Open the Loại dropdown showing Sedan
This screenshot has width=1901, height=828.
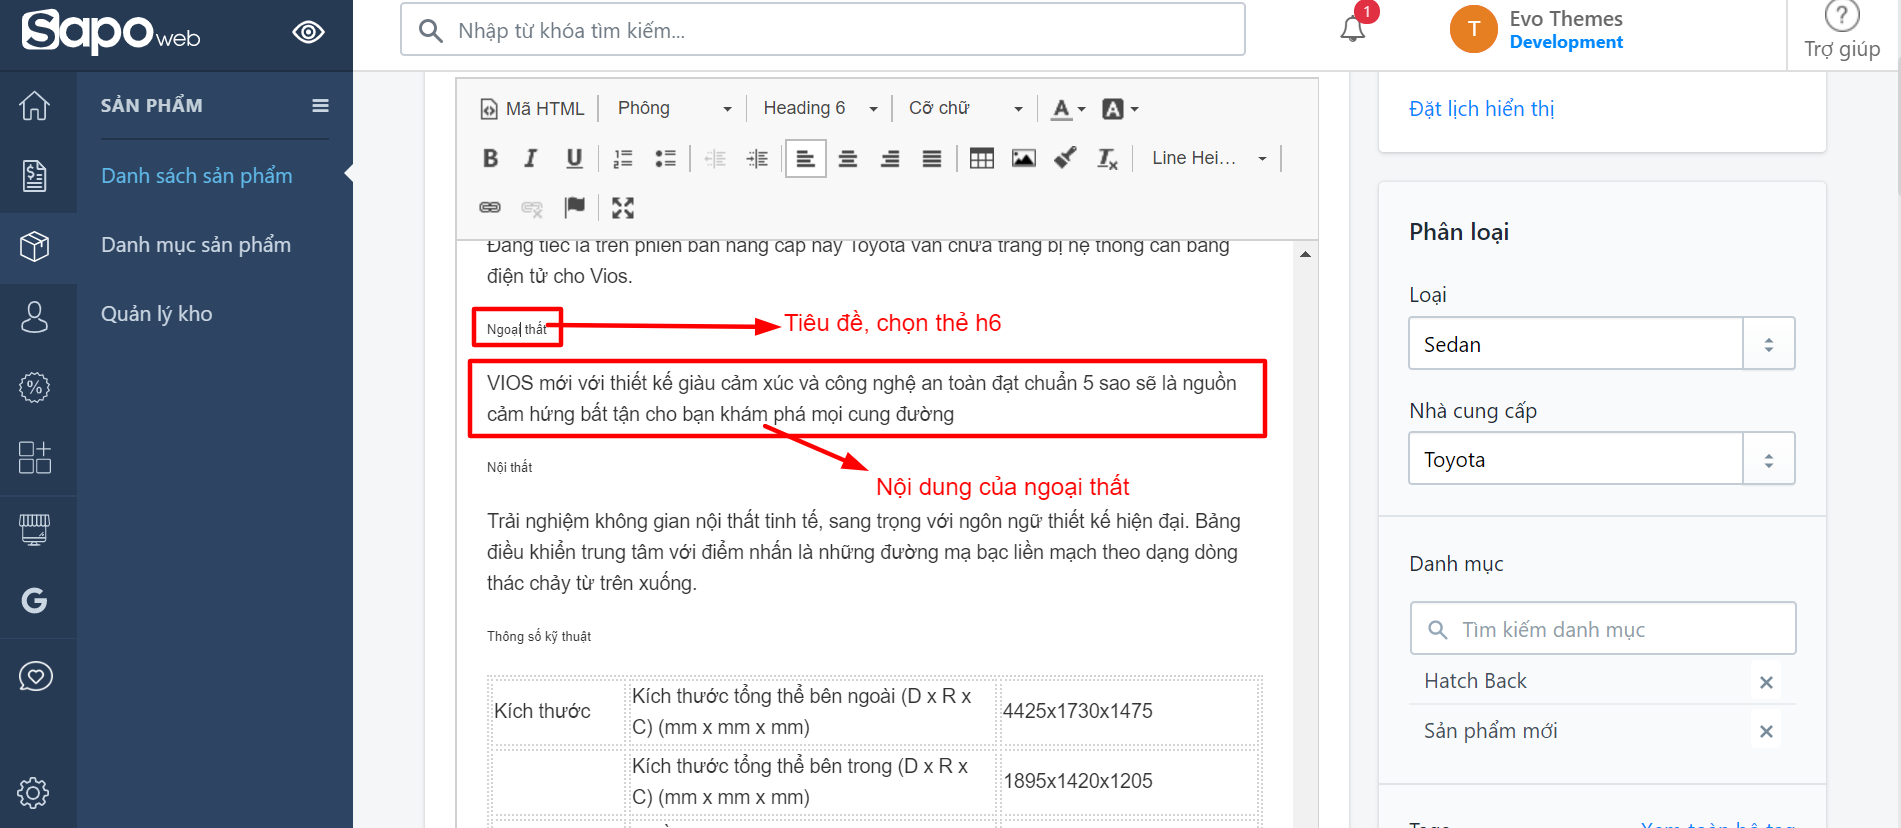[x=1601, y=344]
